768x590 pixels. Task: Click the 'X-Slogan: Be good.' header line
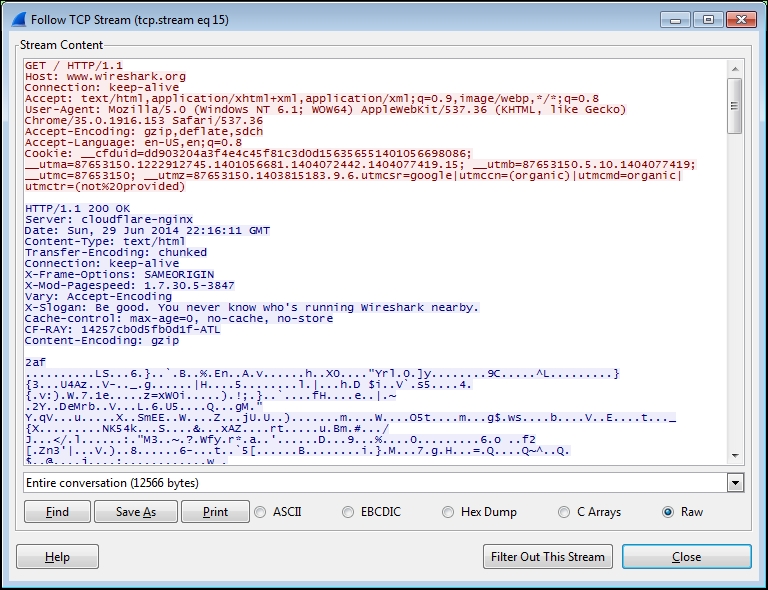point(252,307)
